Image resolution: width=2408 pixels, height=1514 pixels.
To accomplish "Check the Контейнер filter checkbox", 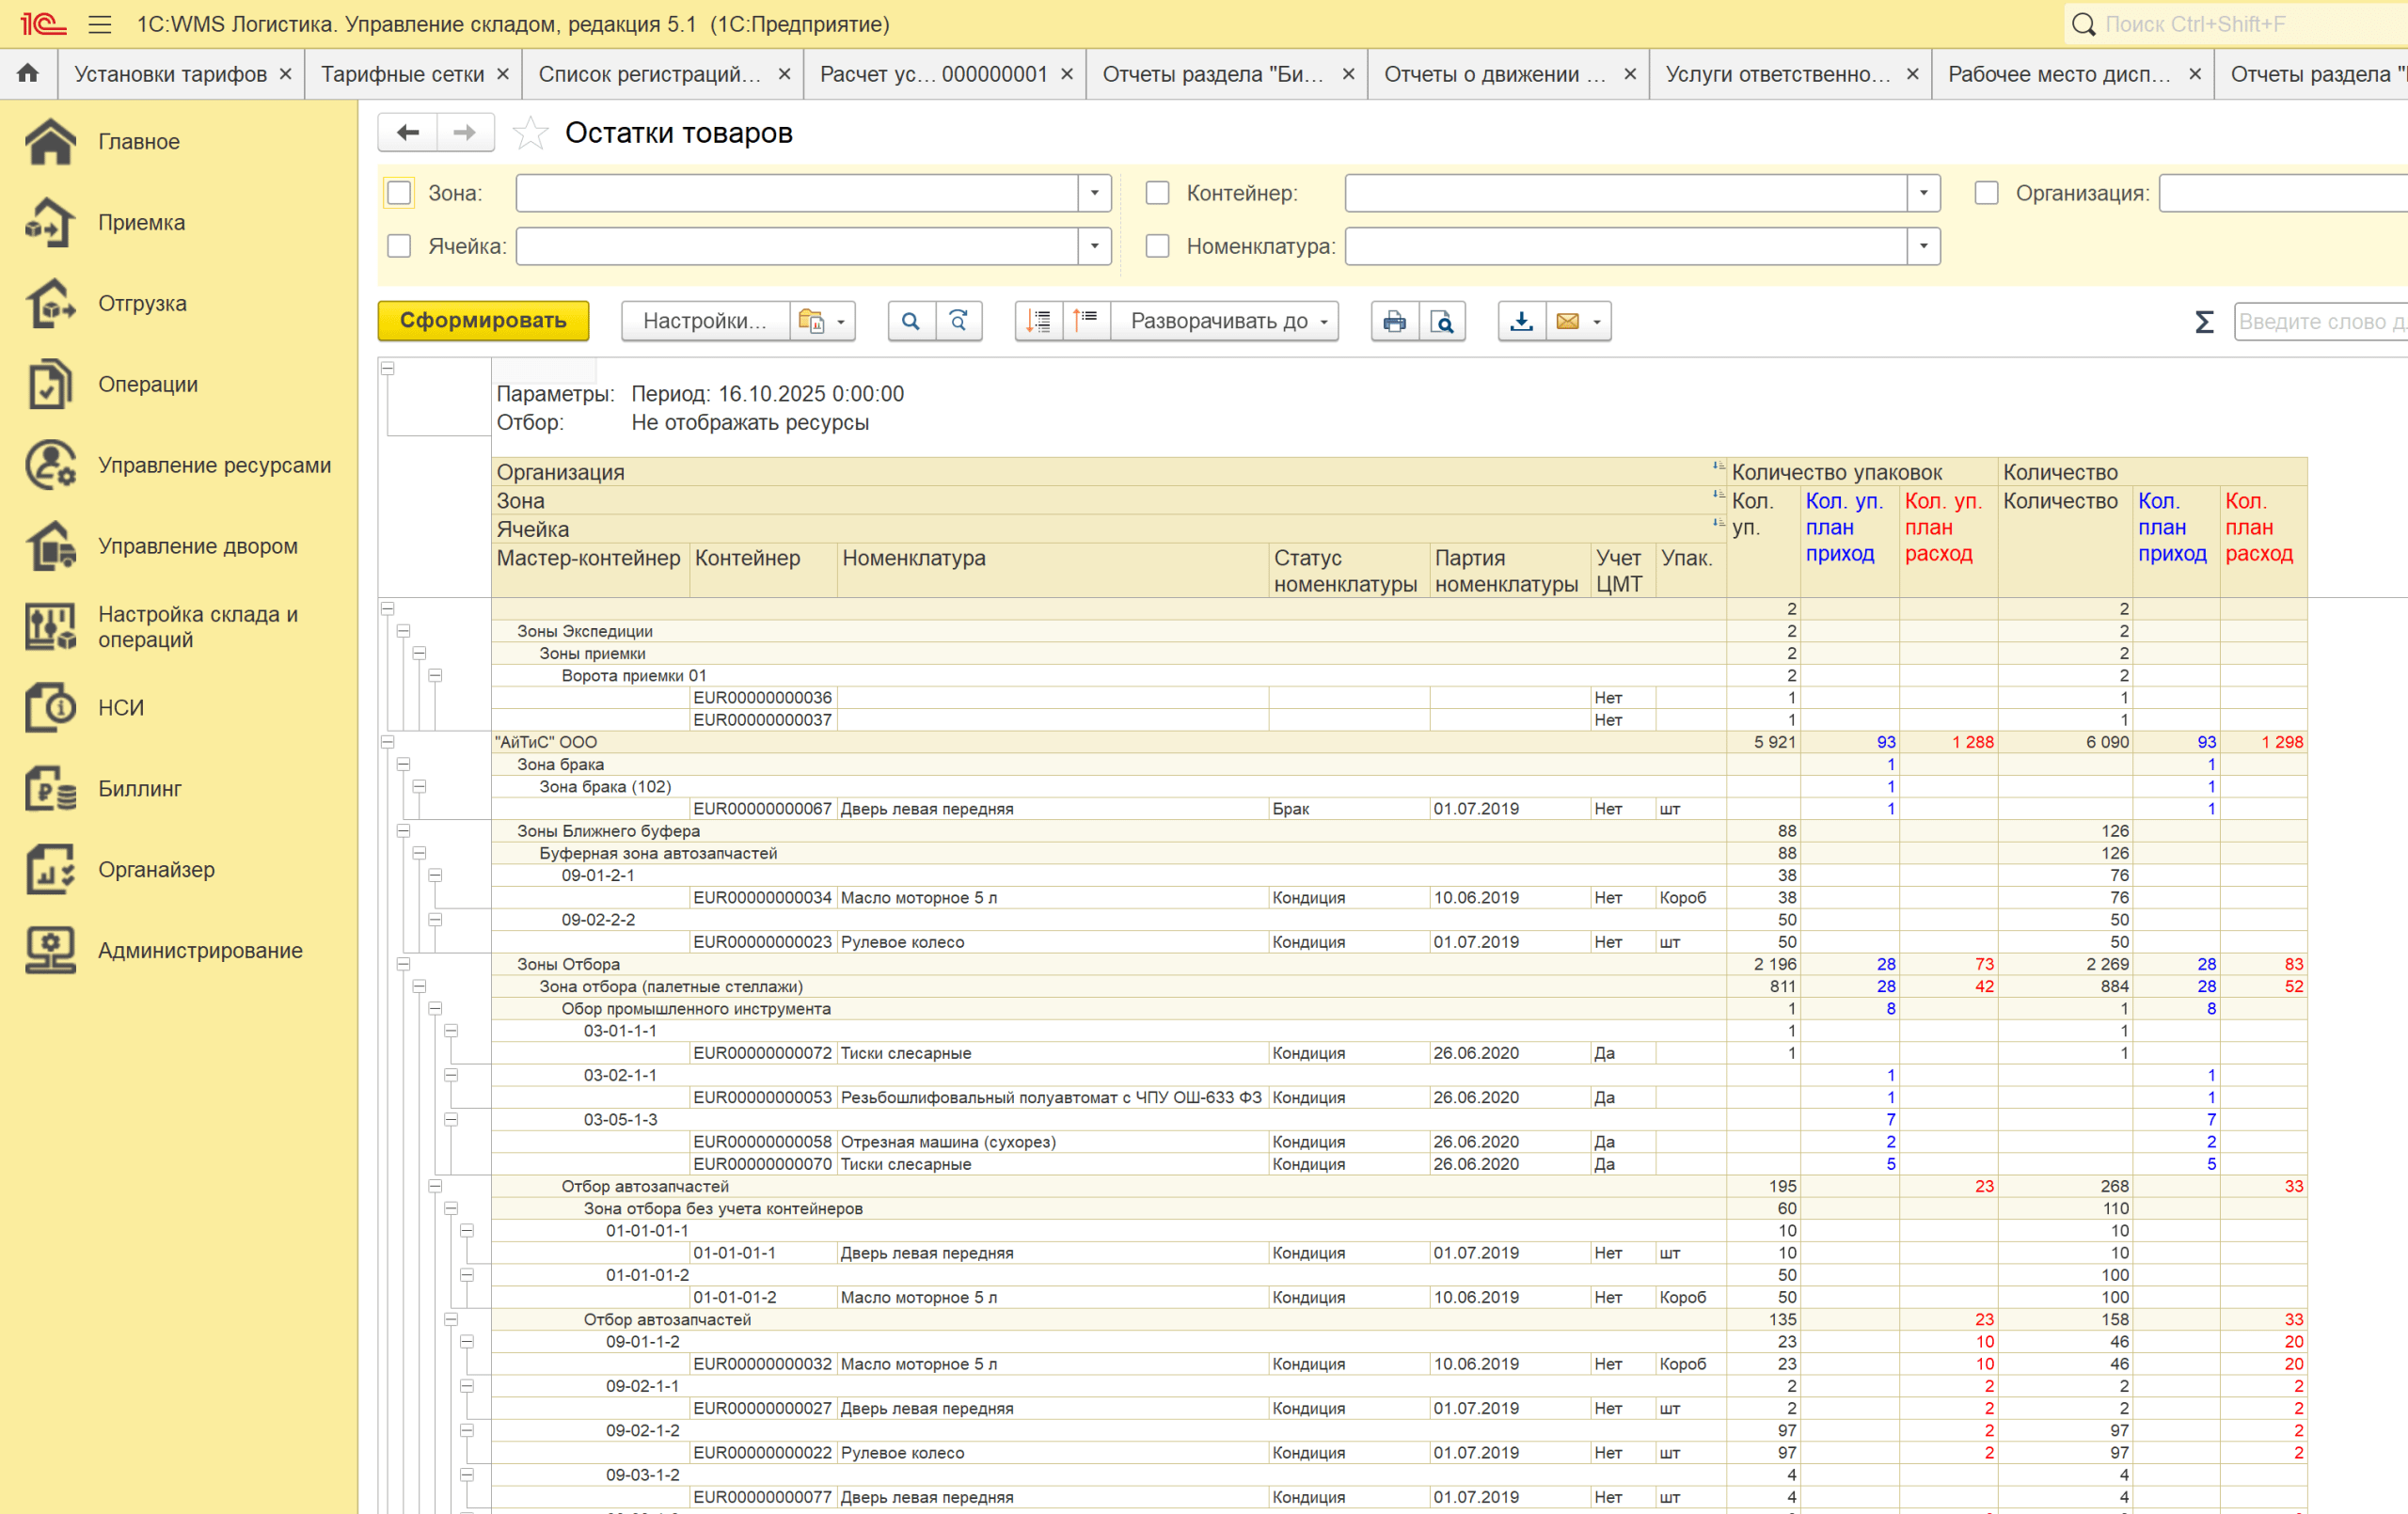I will [1157, 193].
